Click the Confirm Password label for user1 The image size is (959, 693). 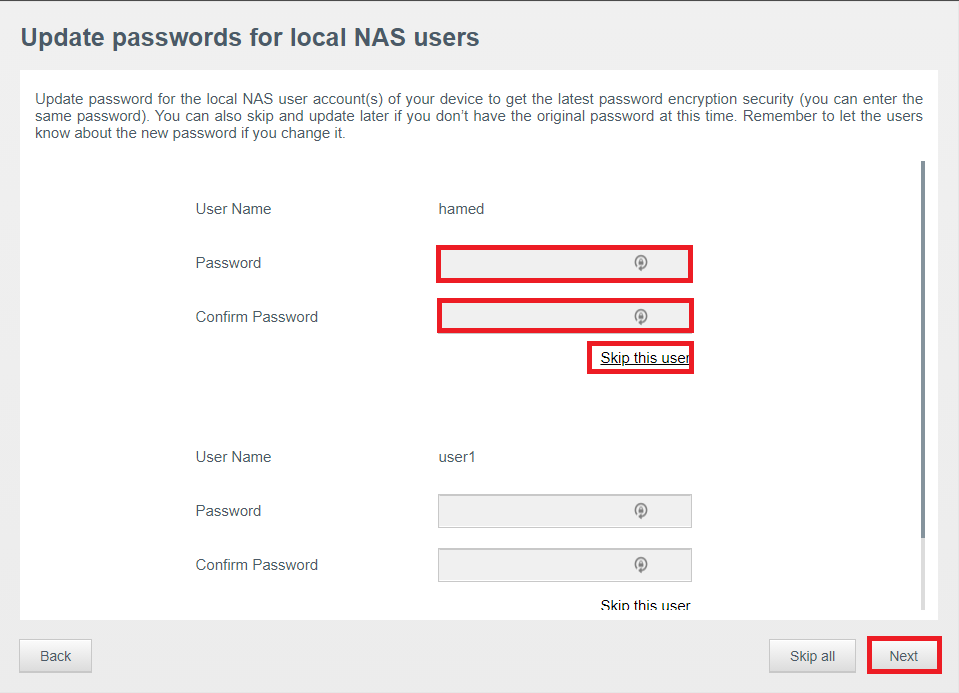[x=256, y=565]
